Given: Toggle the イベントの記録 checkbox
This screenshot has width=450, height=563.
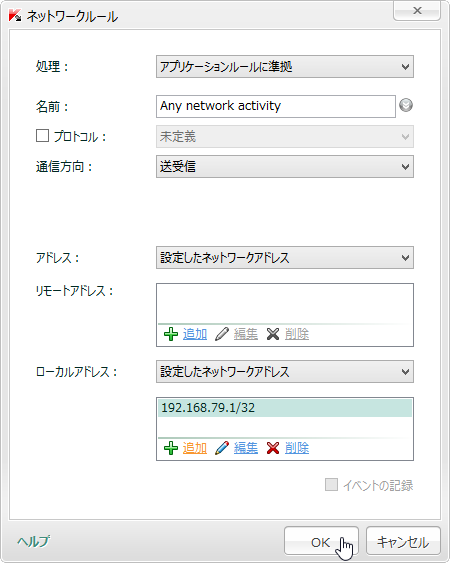Looking at the screenshot, I should coord(331,484).
